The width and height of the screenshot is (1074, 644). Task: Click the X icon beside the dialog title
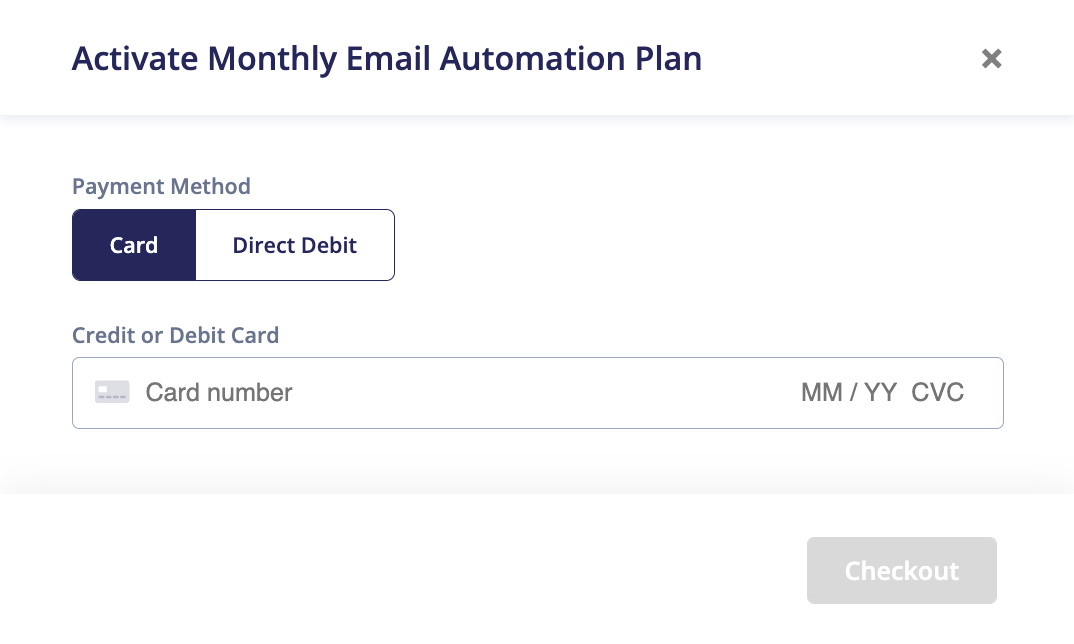point(991,58)
